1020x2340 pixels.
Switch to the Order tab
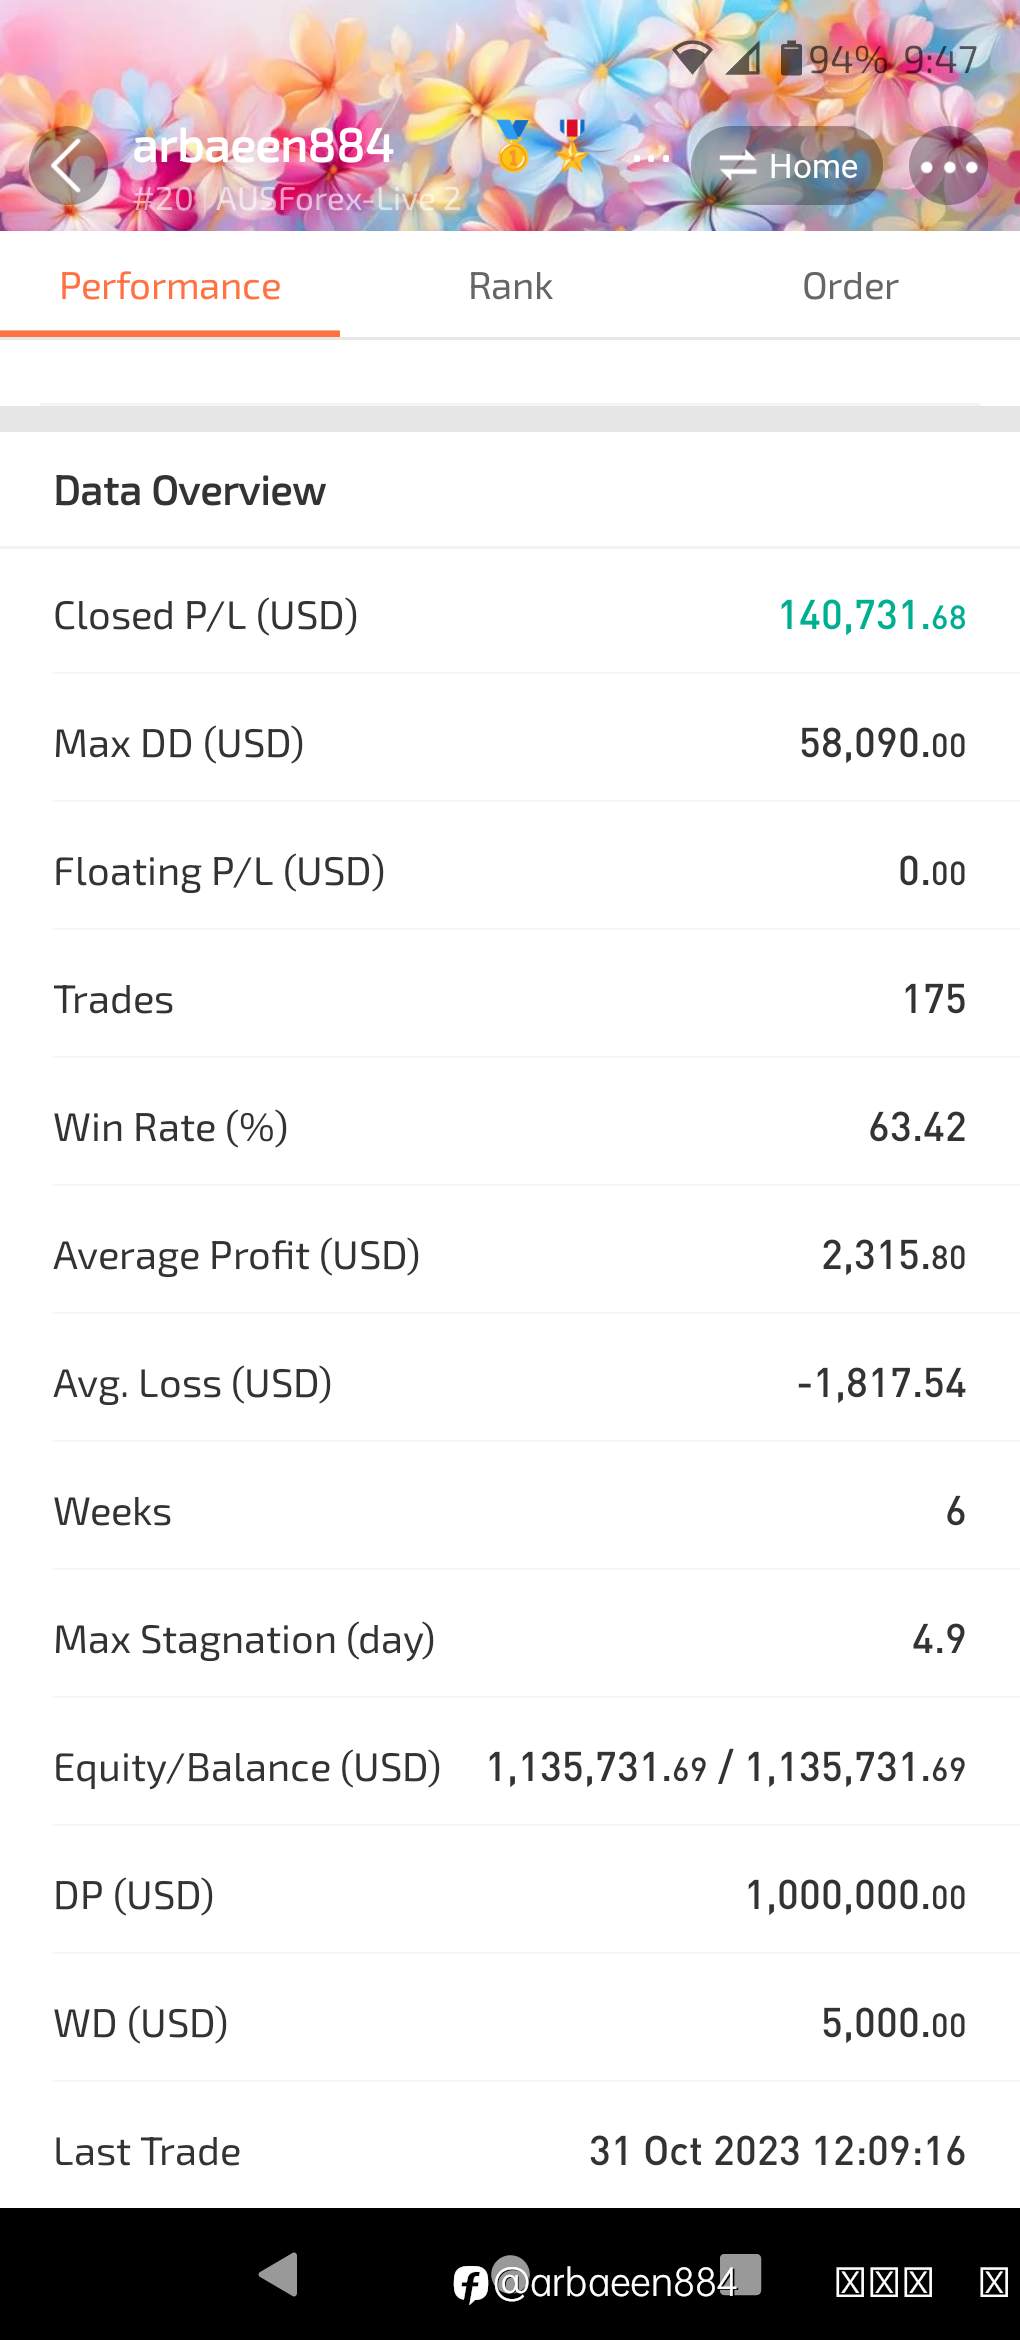click(x=850, y=287)
